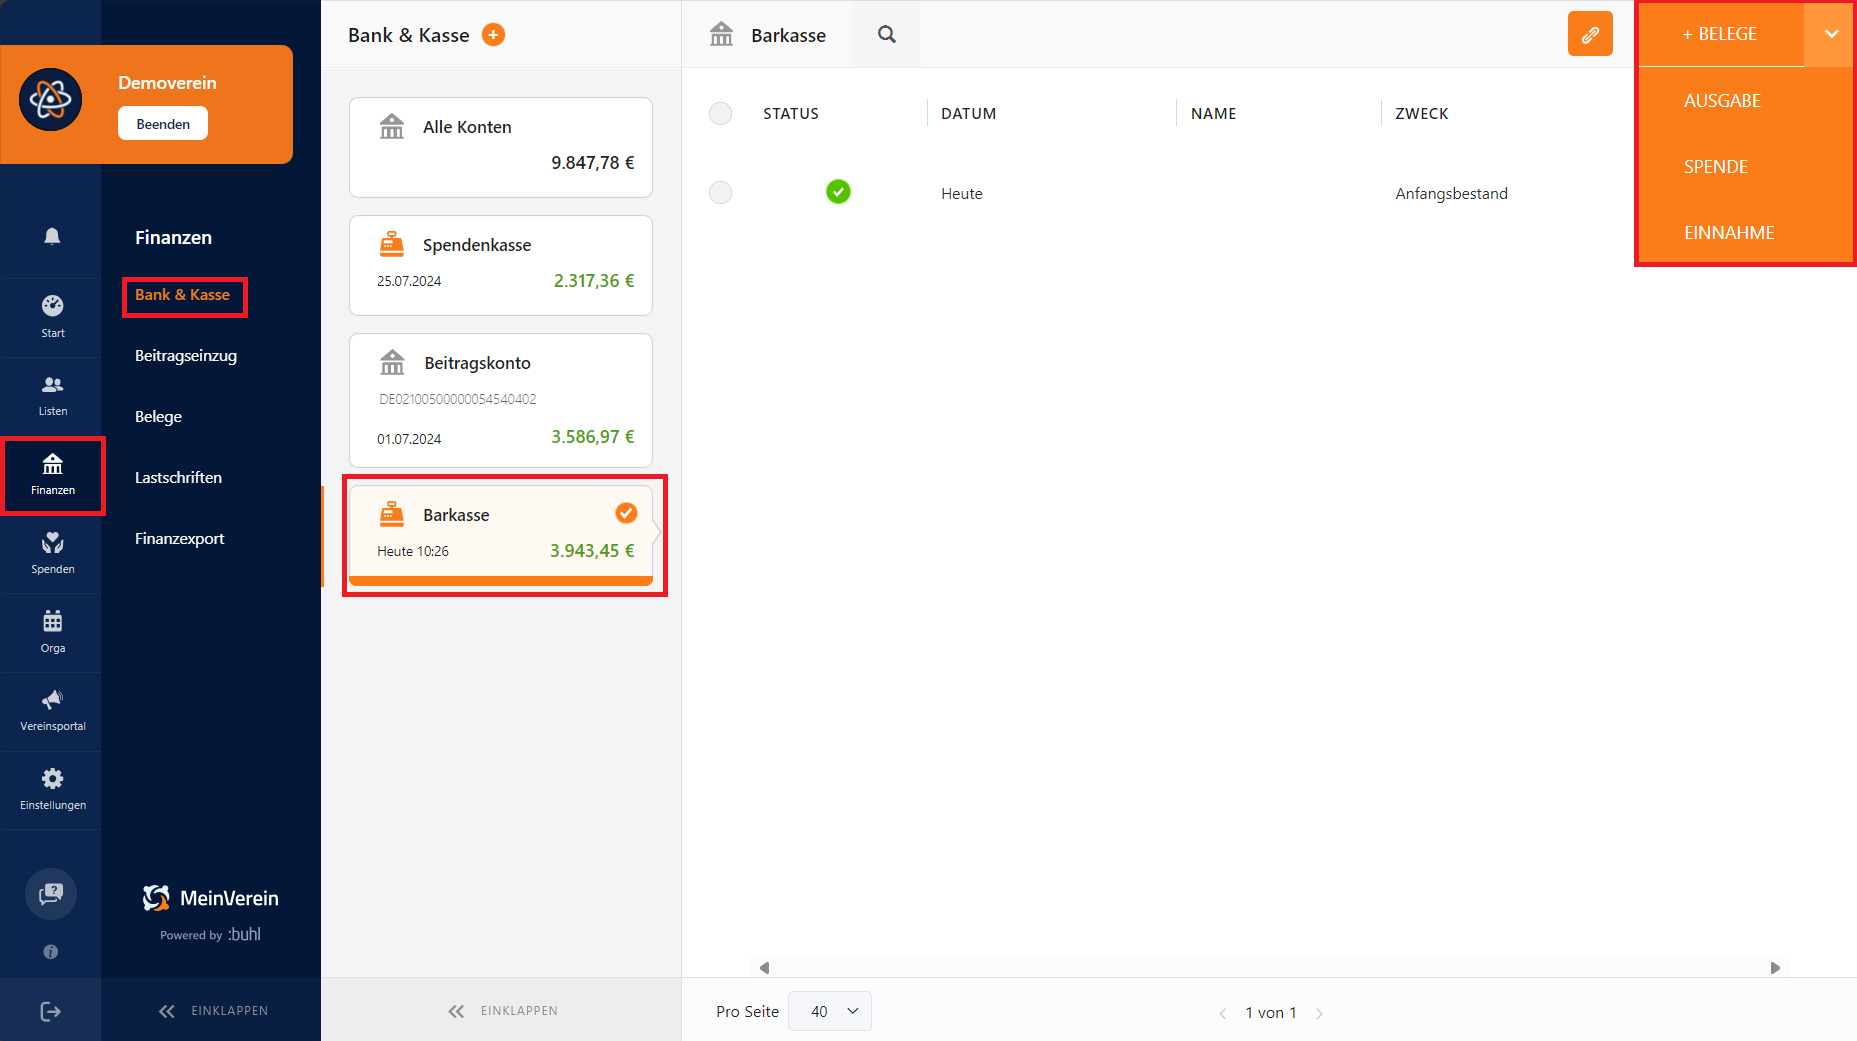Open Beitragseinzug menu item
This screenshot has height=1041, width=1857.
coord(186,356)
